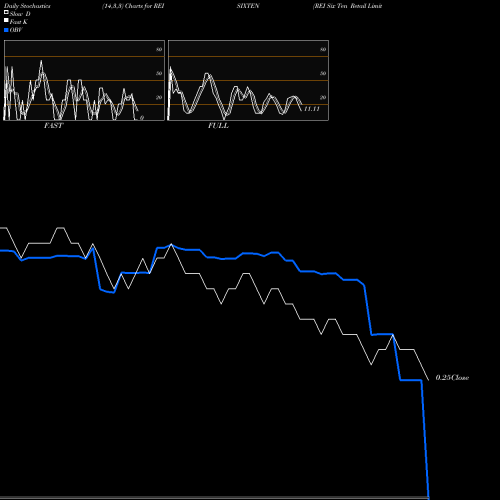This screenshot has height=500, width=500.
Task: Click the 80 level label in FAST chart
Action: click(x=159, y=49)
